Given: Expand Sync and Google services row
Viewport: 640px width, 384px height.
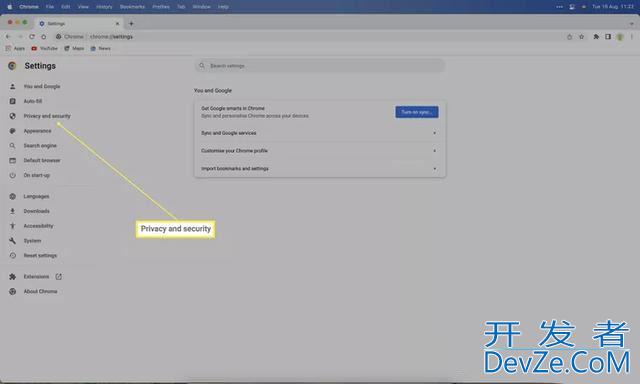Looking at the screenshot, I should [x=320, y=133].
